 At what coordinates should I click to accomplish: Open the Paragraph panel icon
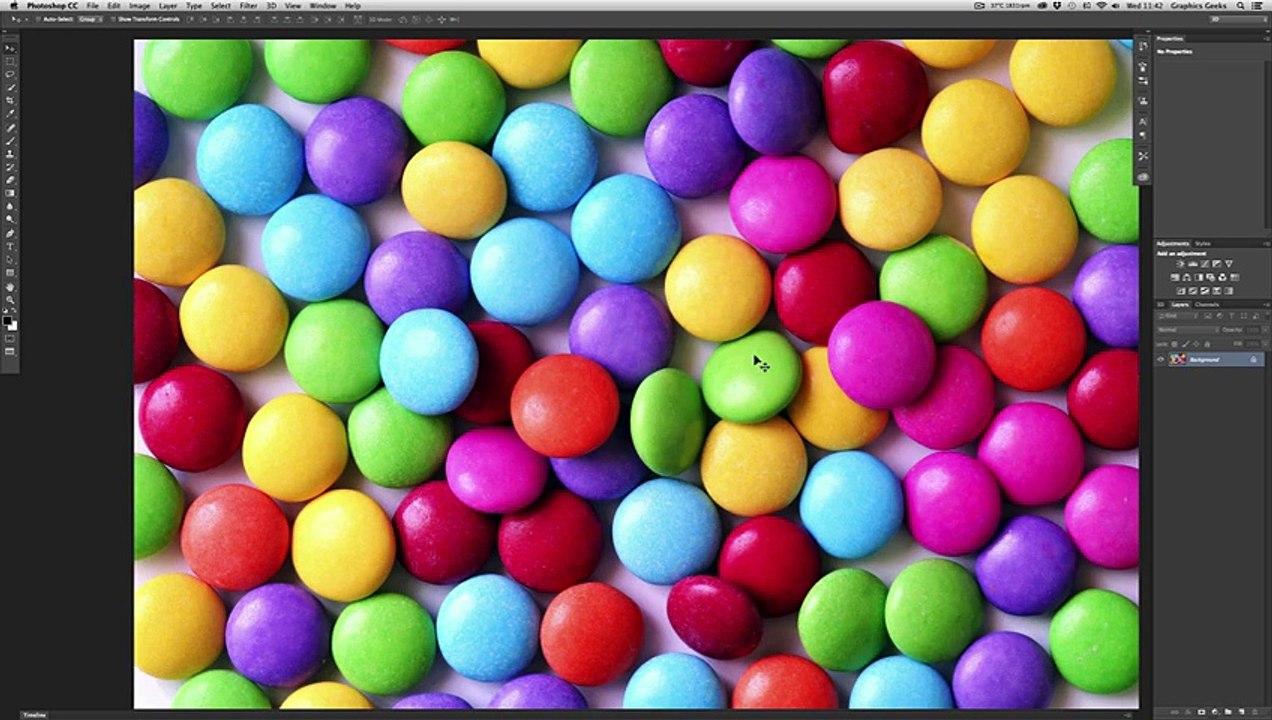point(1143,135)
